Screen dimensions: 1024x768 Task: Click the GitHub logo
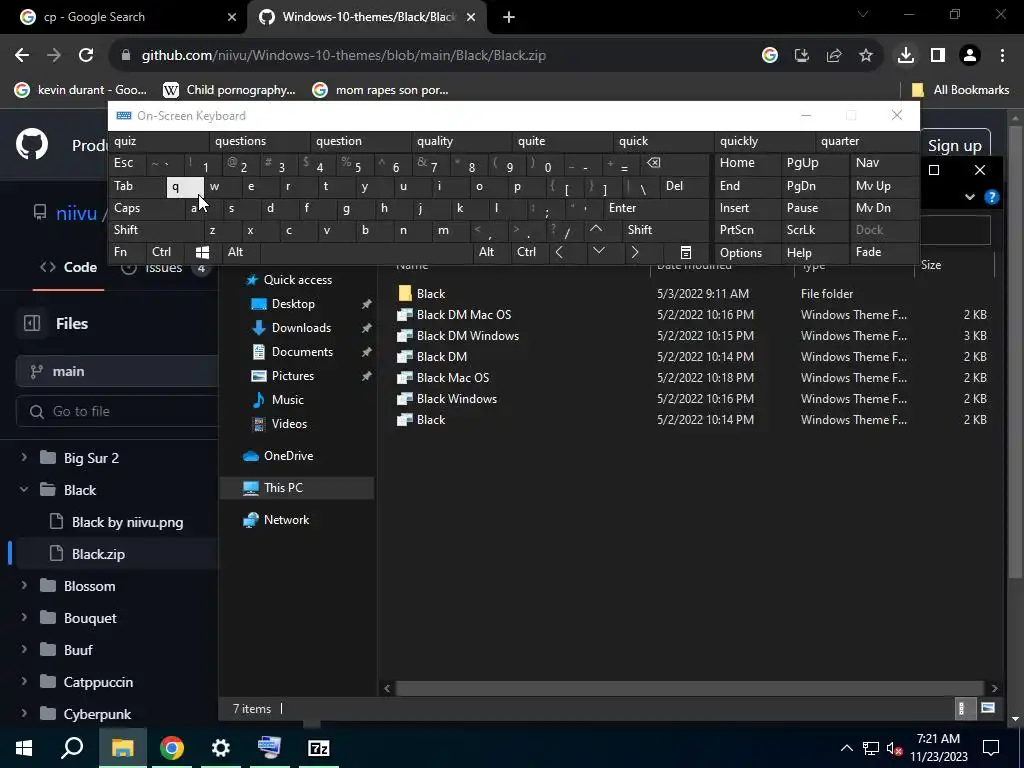pyautogui.click(x=32, y=144)
